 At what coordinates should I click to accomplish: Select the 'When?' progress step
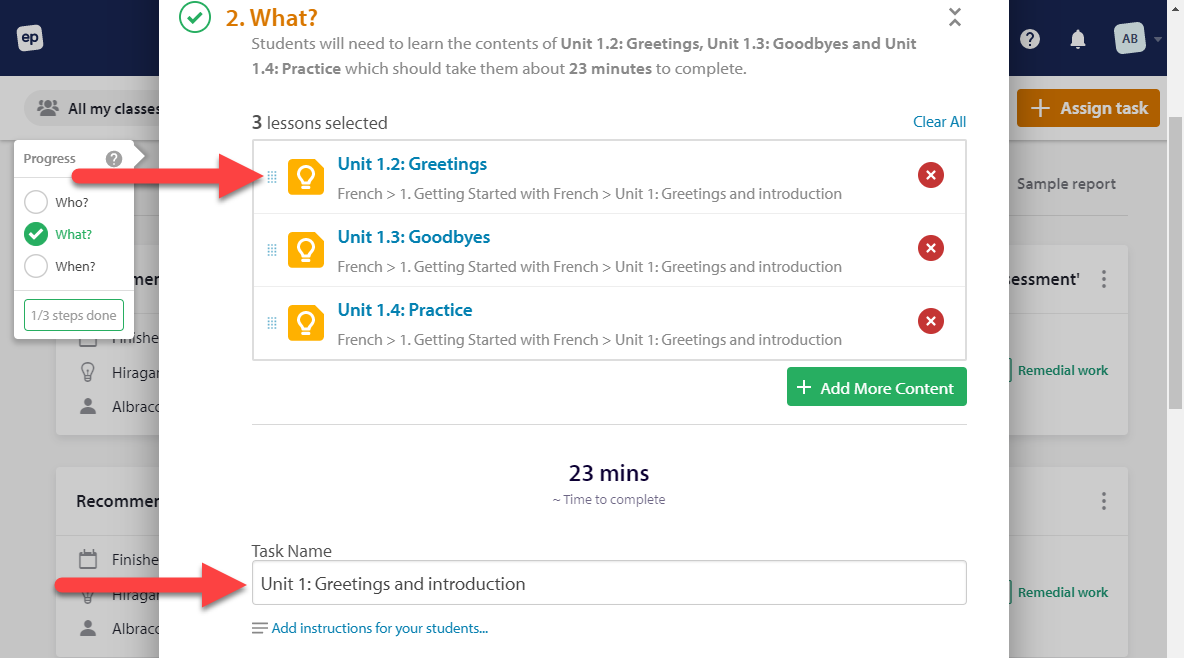tap(60, 266)
